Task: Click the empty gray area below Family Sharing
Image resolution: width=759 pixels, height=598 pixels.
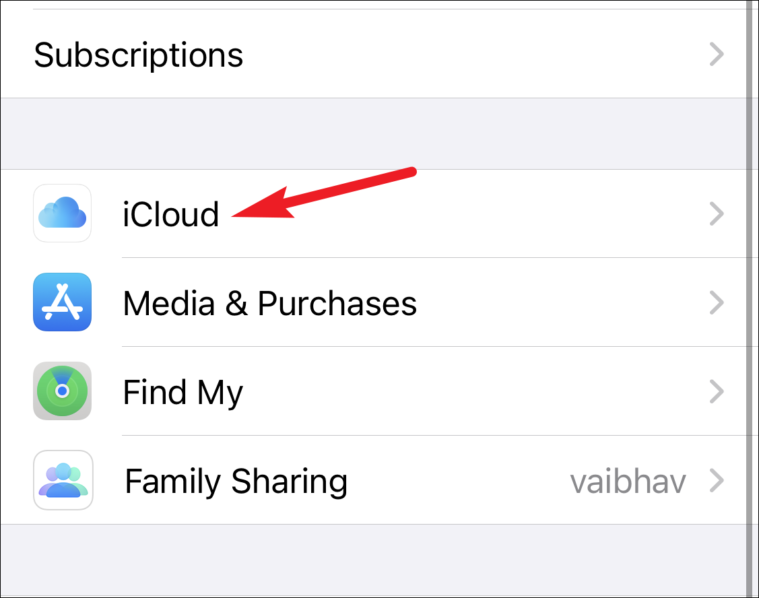Action: point(373,560)
